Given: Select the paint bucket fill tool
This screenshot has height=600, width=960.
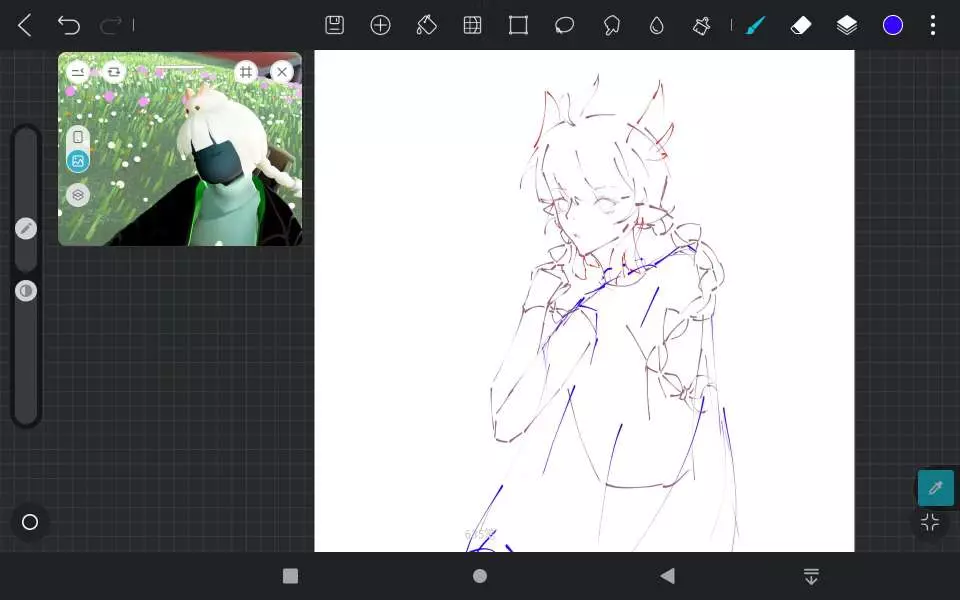Looking at the screenshot, I should coord(426,25).
